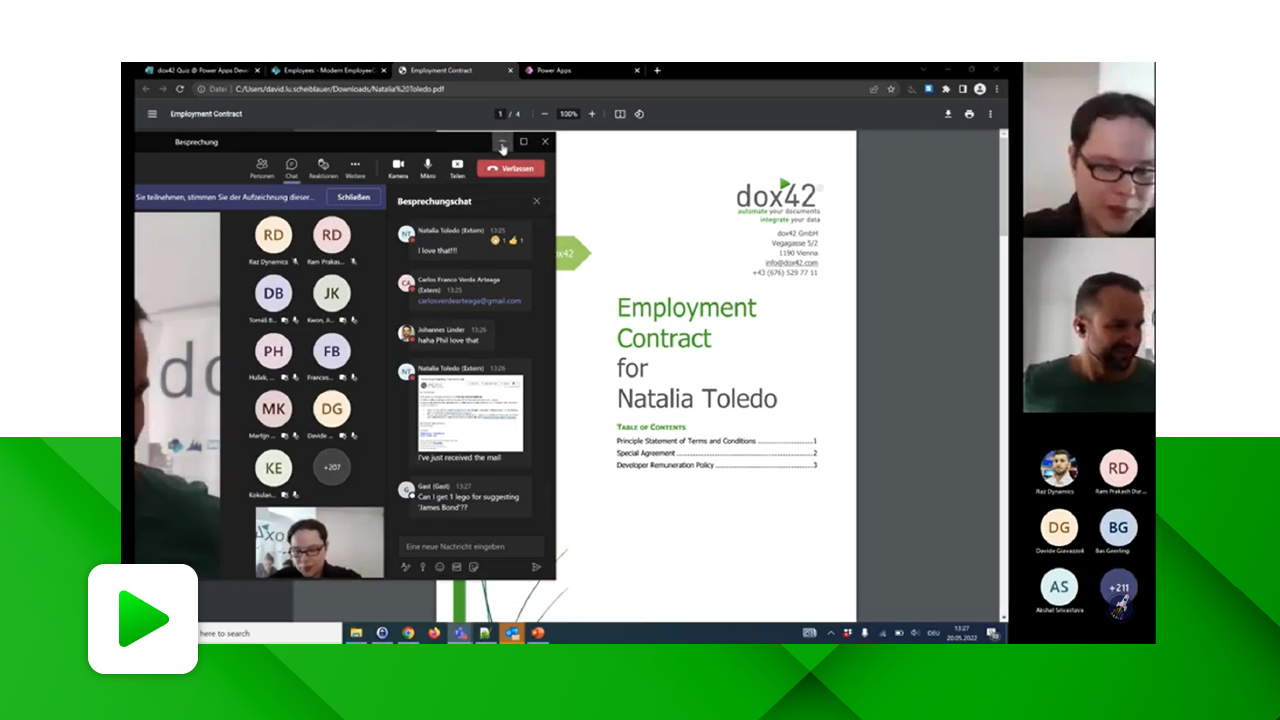The image size is (1280, 720).
Task: Open Reaktionen in meeting toolbar
Action: coord(323,168)
